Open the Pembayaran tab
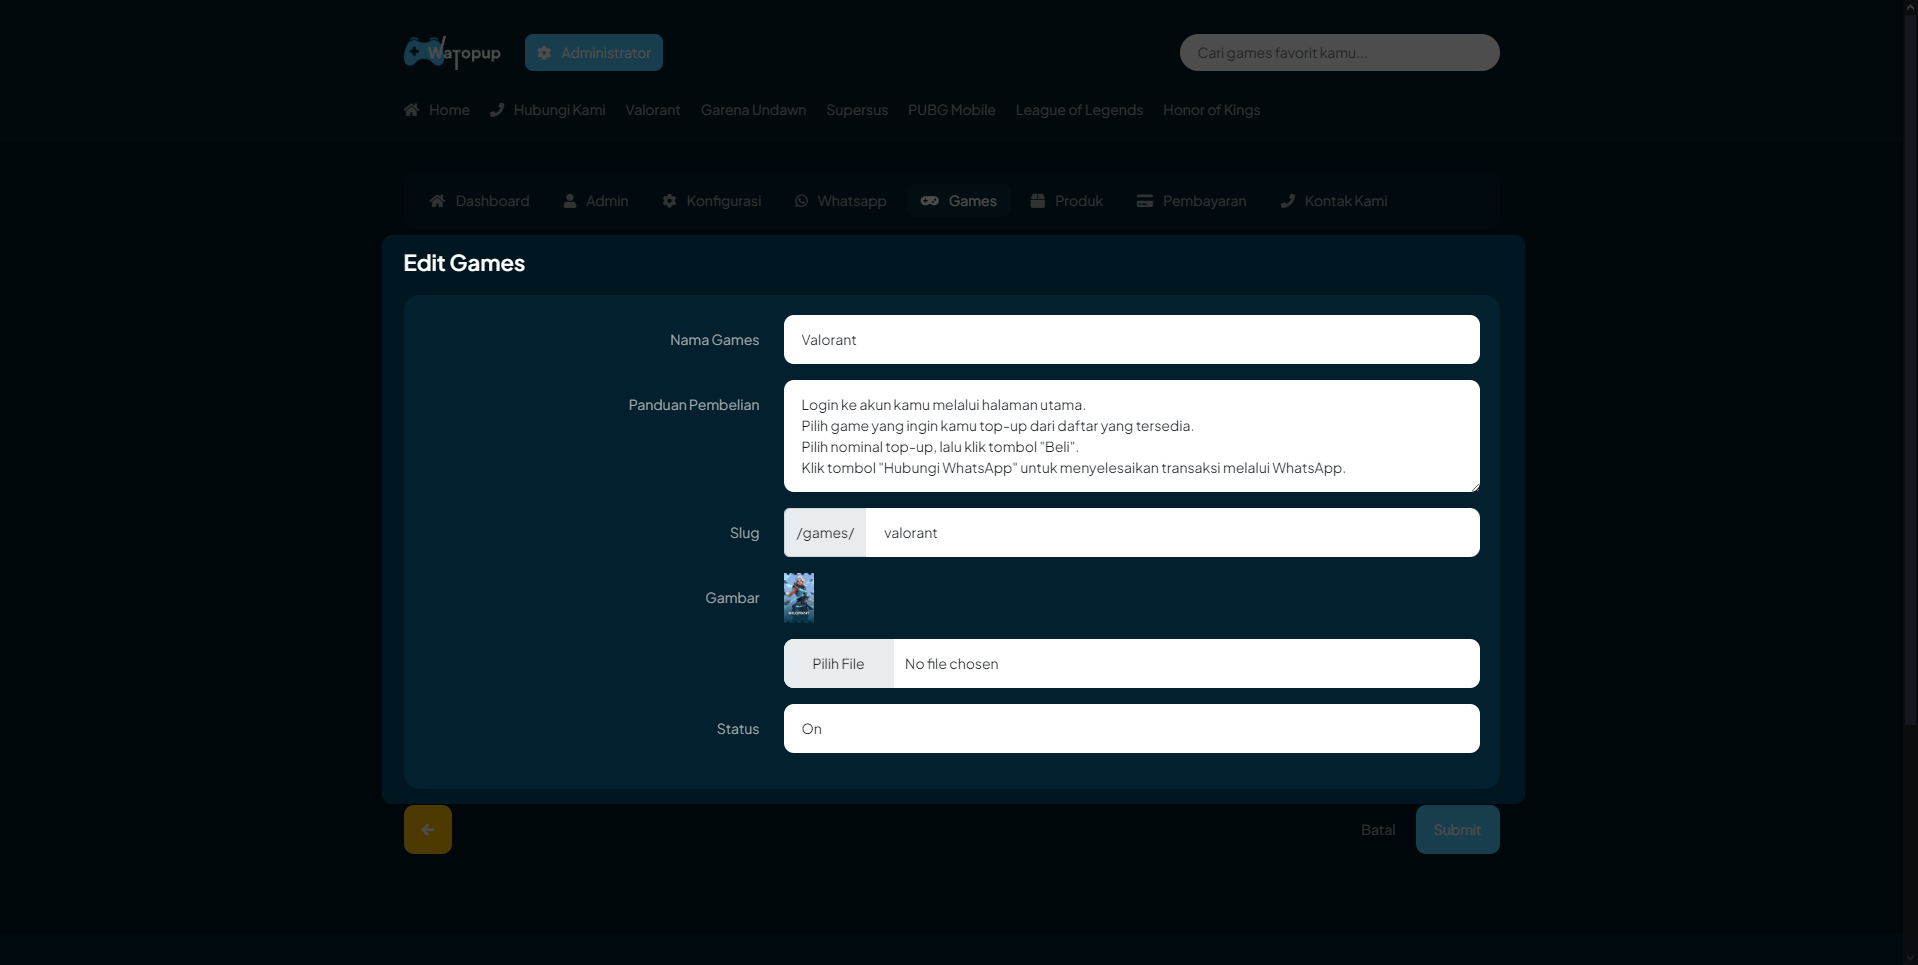 point(1192,201)
